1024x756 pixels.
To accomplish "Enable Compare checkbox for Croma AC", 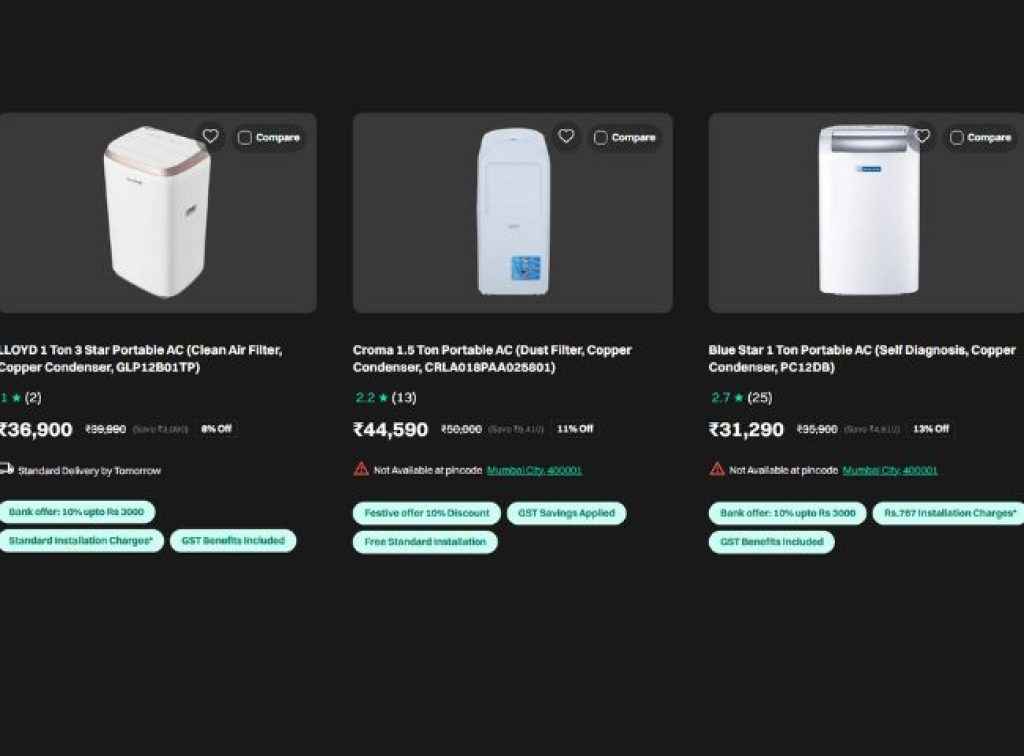I will click(601, 138).
